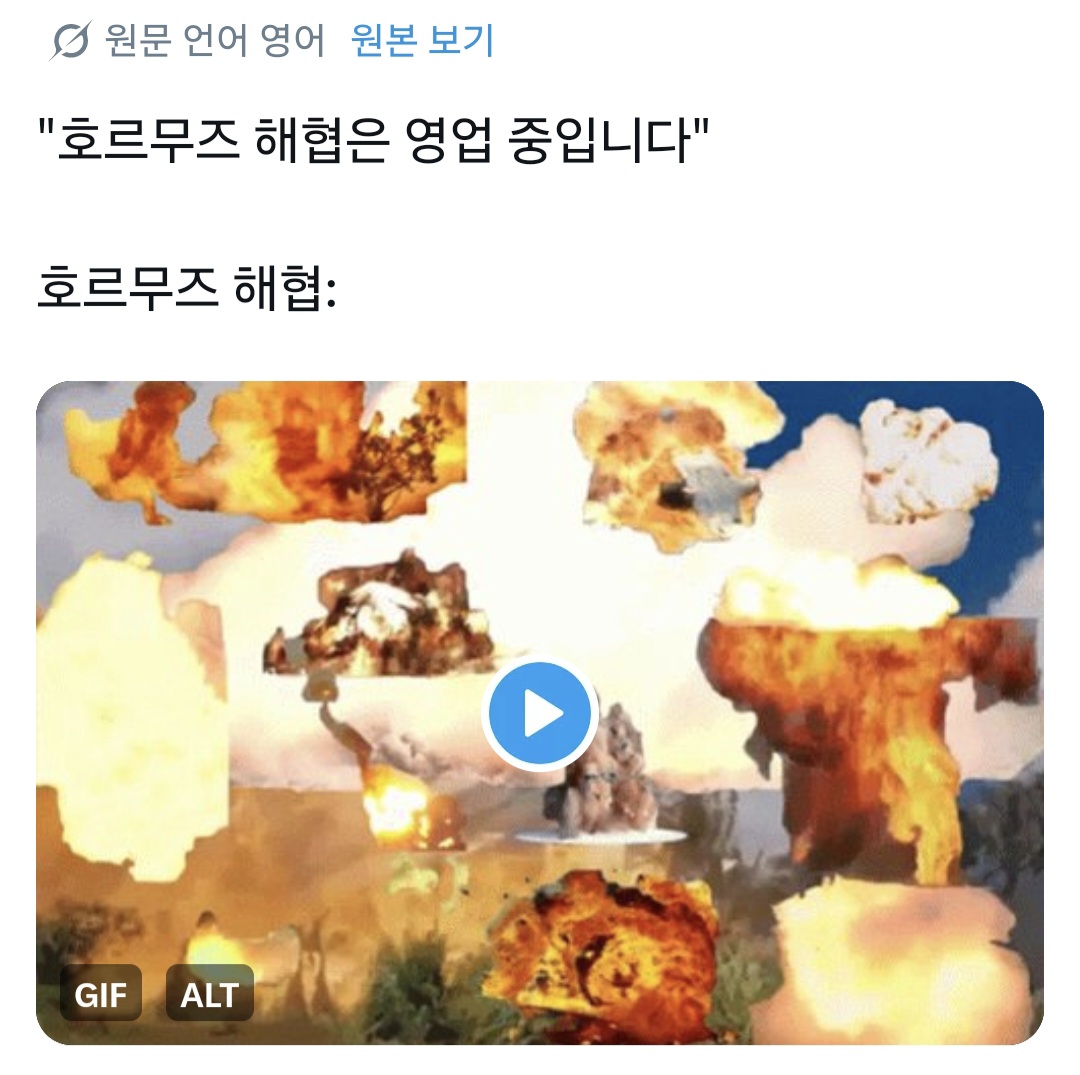The width and height of the screenshot is (1080, 1075).
Task: Click the "호르무즈 해협:" text line
Action: click(x=187, y=287)
